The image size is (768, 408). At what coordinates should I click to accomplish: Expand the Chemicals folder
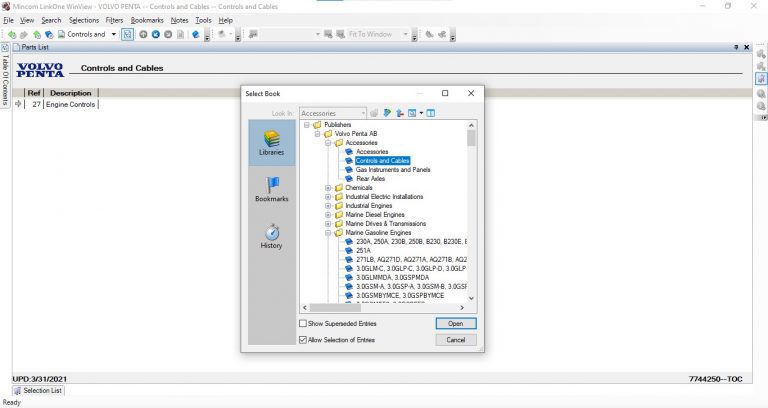pos(328,188)
